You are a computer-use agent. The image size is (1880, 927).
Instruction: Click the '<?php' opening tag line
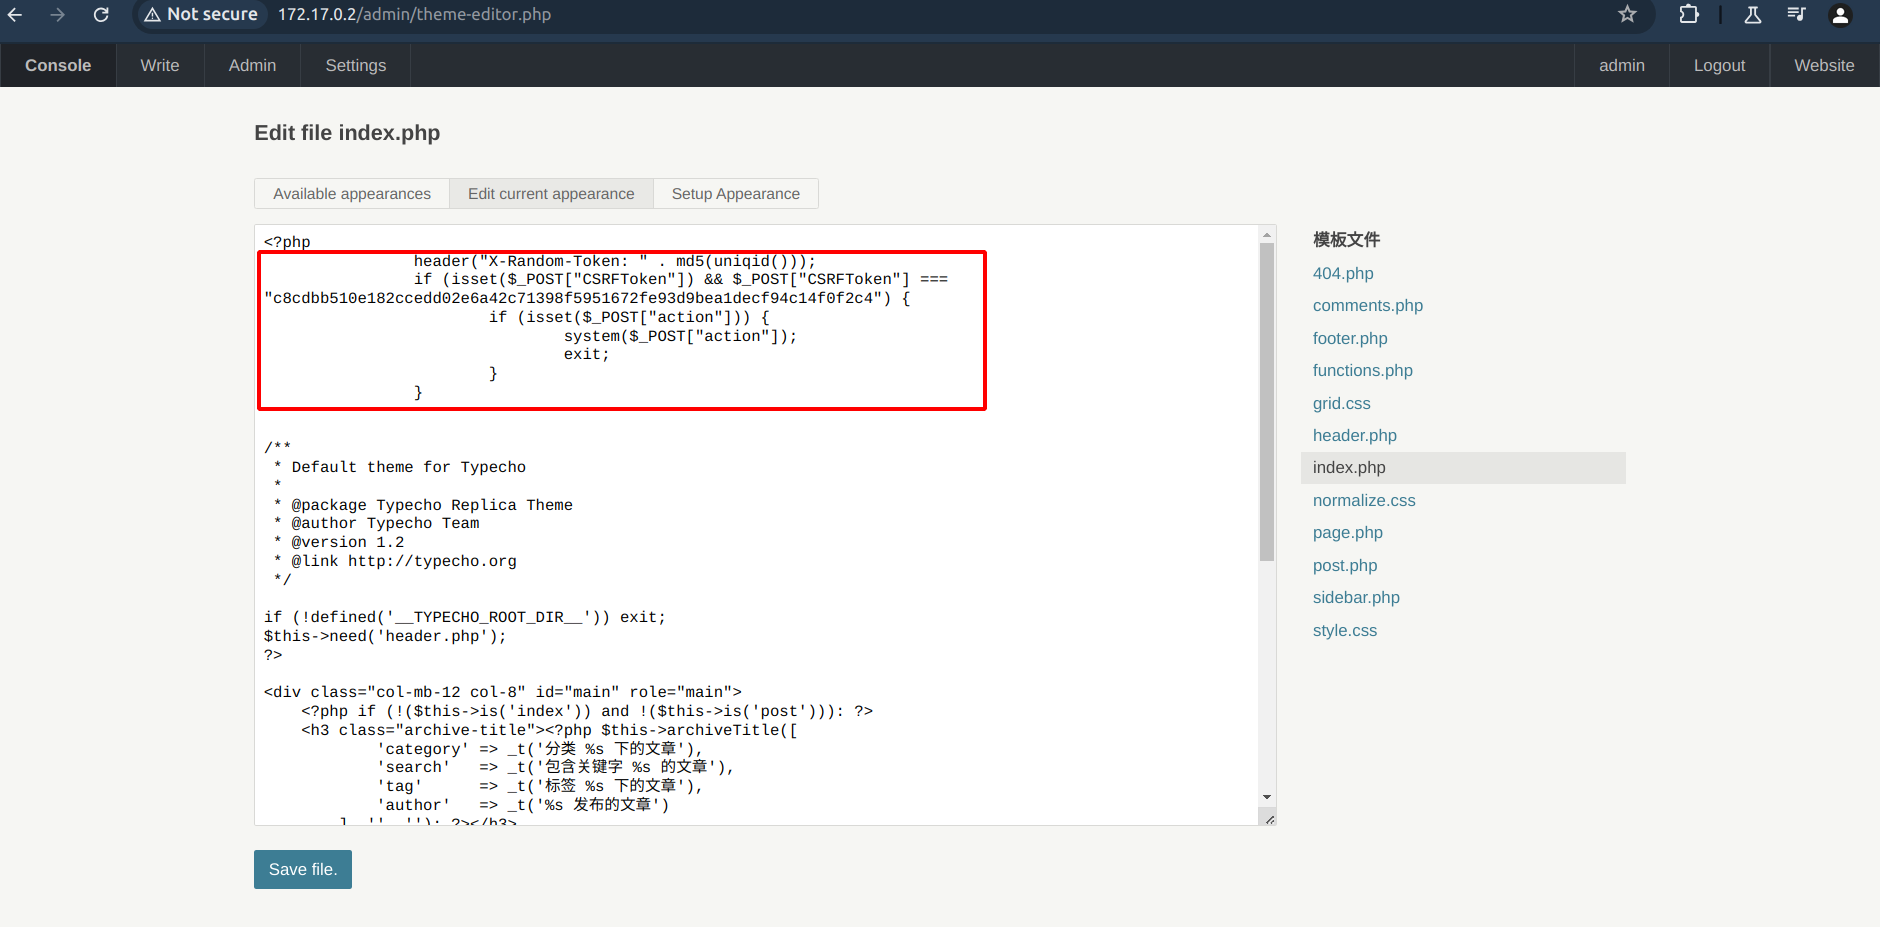pyautogui.click(x=287, y=242)
